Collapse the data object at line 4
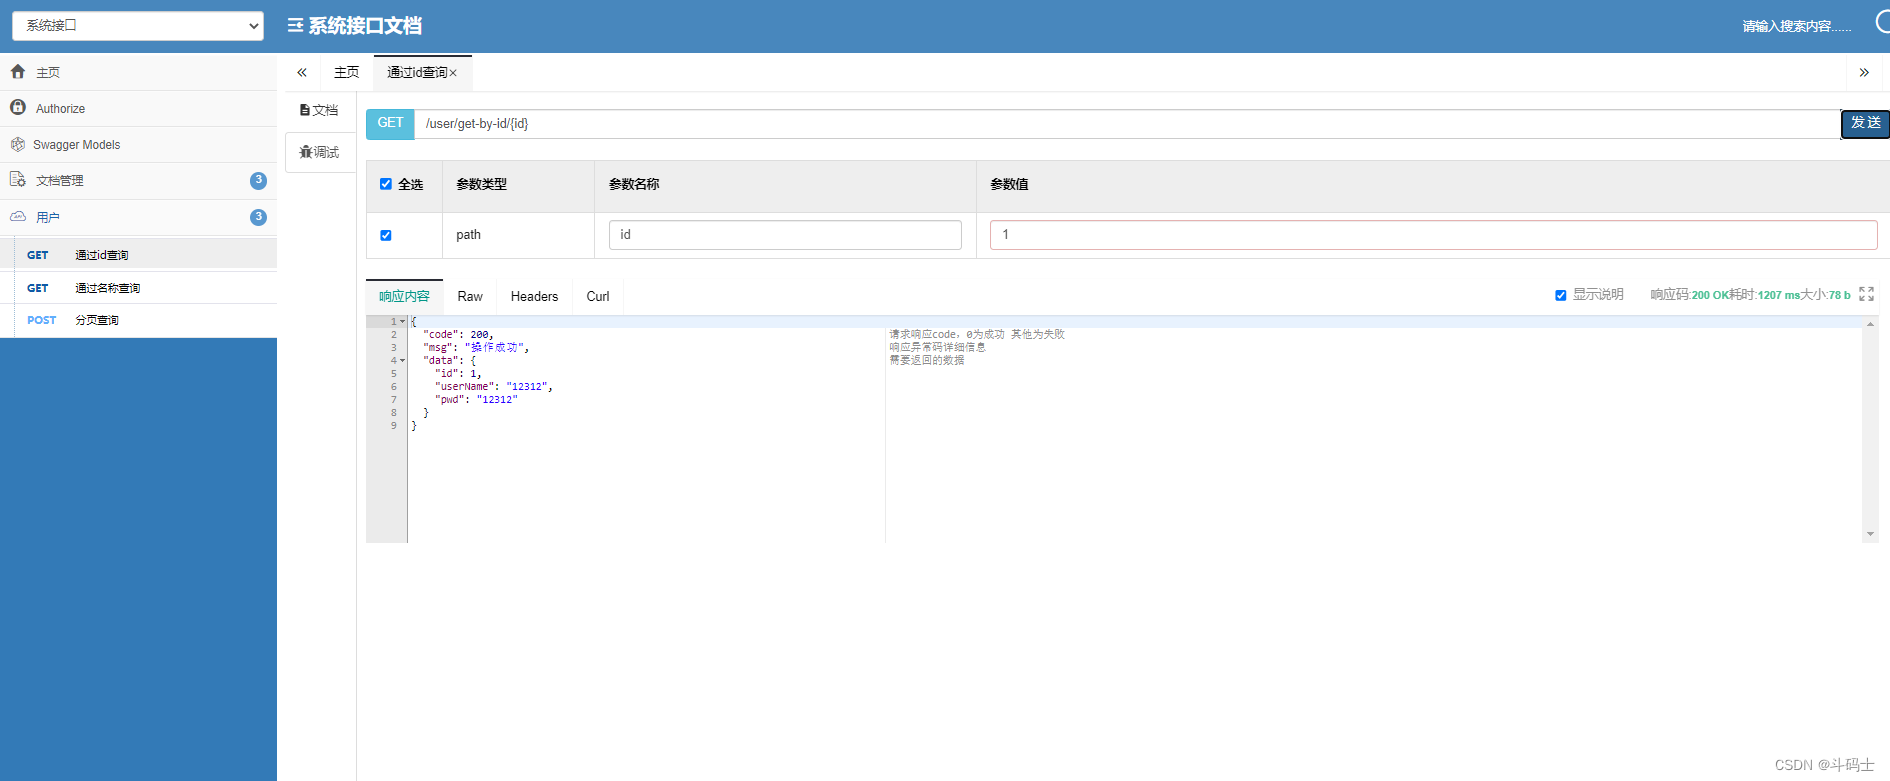The image size is (1890, 781). pos(403,361)
